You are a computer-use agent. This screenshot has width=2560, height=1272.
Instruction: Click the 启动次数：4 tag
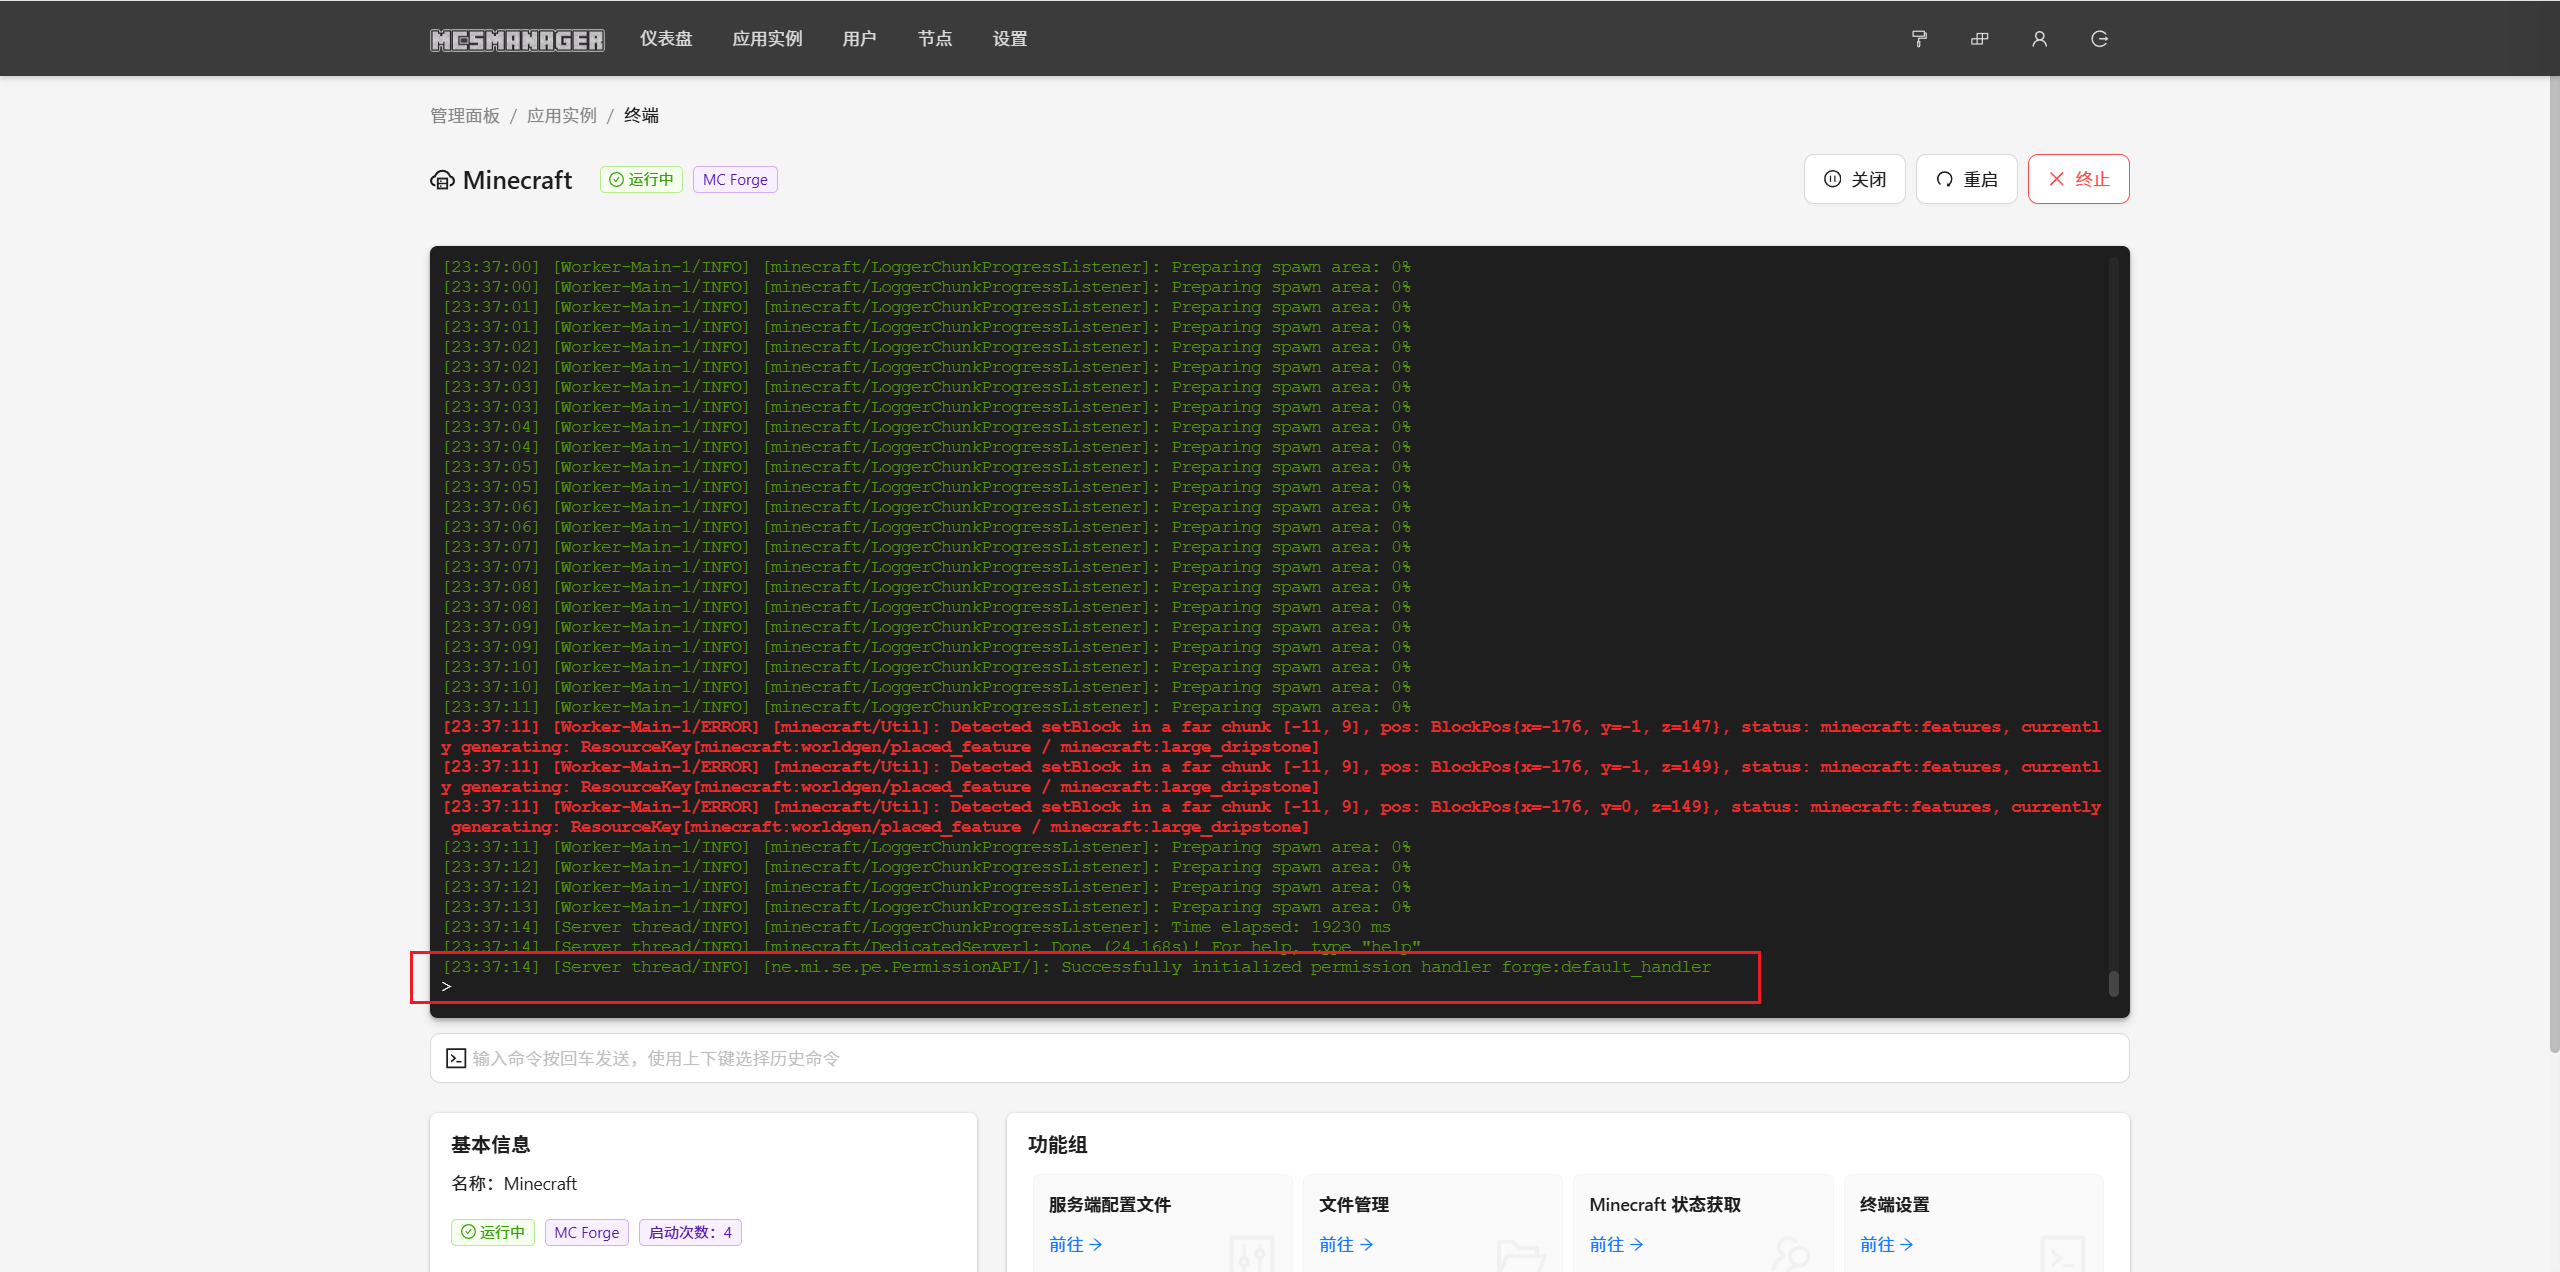click(690, 1232)
